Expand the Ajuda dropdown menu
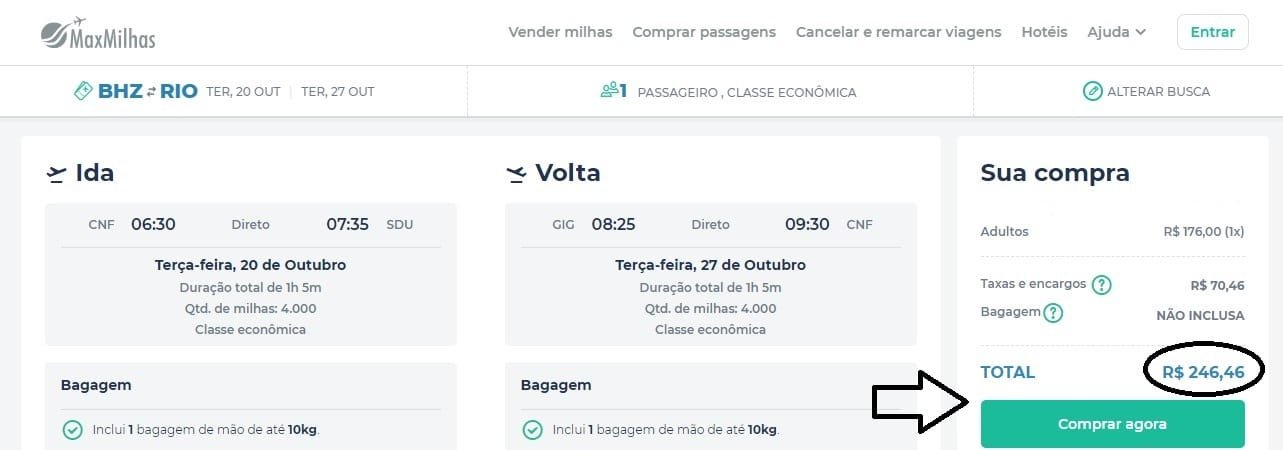Image resolution: width=1283 pixels, height=450 pixels. point(1116,32)
